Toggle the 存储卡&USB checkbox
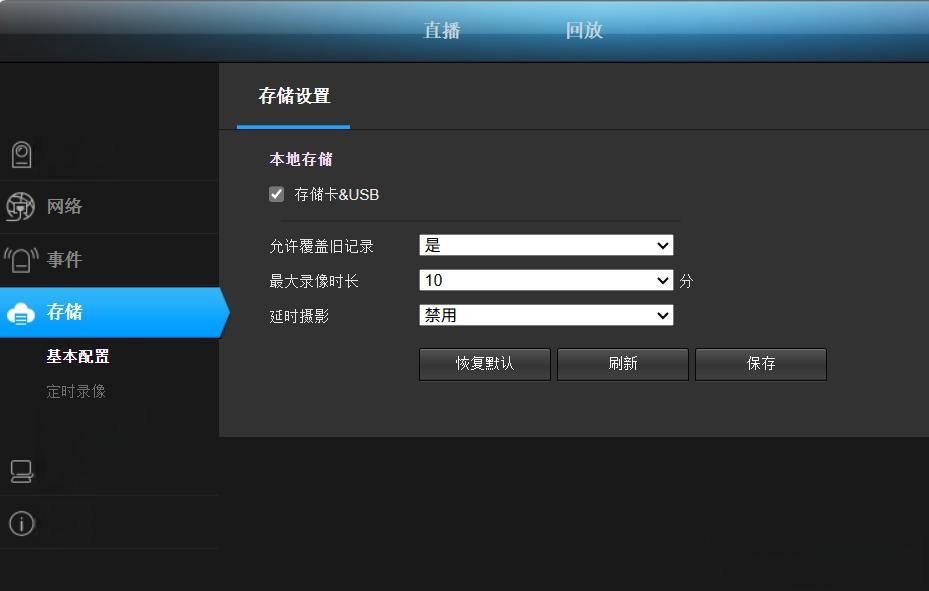 [276, 194]
